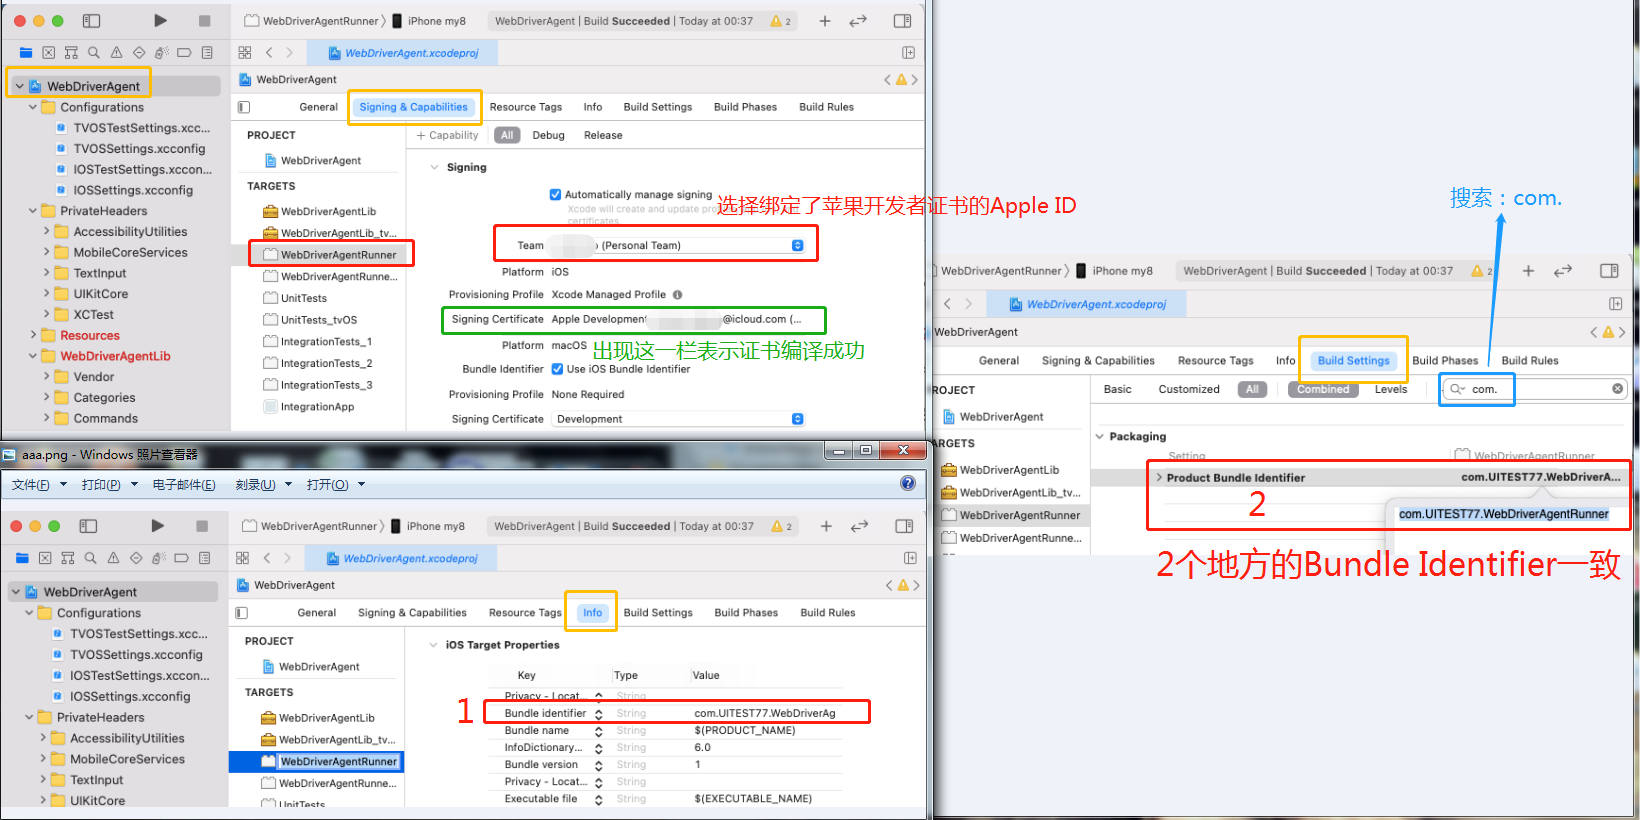This screenshot has width=1640, height=820.
Task: Click 电子邮件(E) in Photo Viewer
Action: click(x=184, y=484)
